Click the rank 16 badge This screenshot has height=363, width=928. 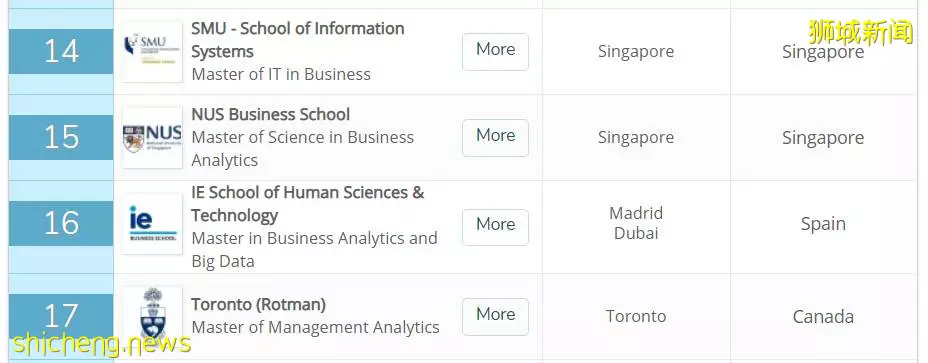(x=61, y=223)
